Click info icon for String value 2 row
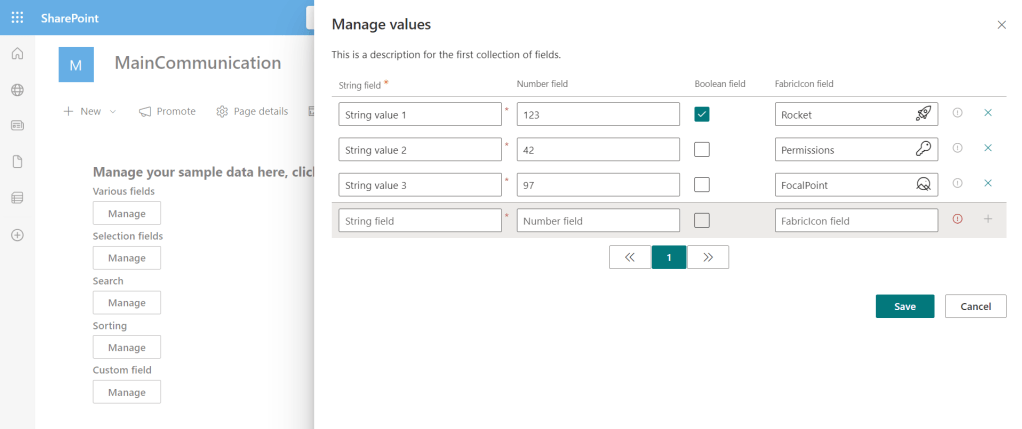1022x429 pixels. (957, 148)
